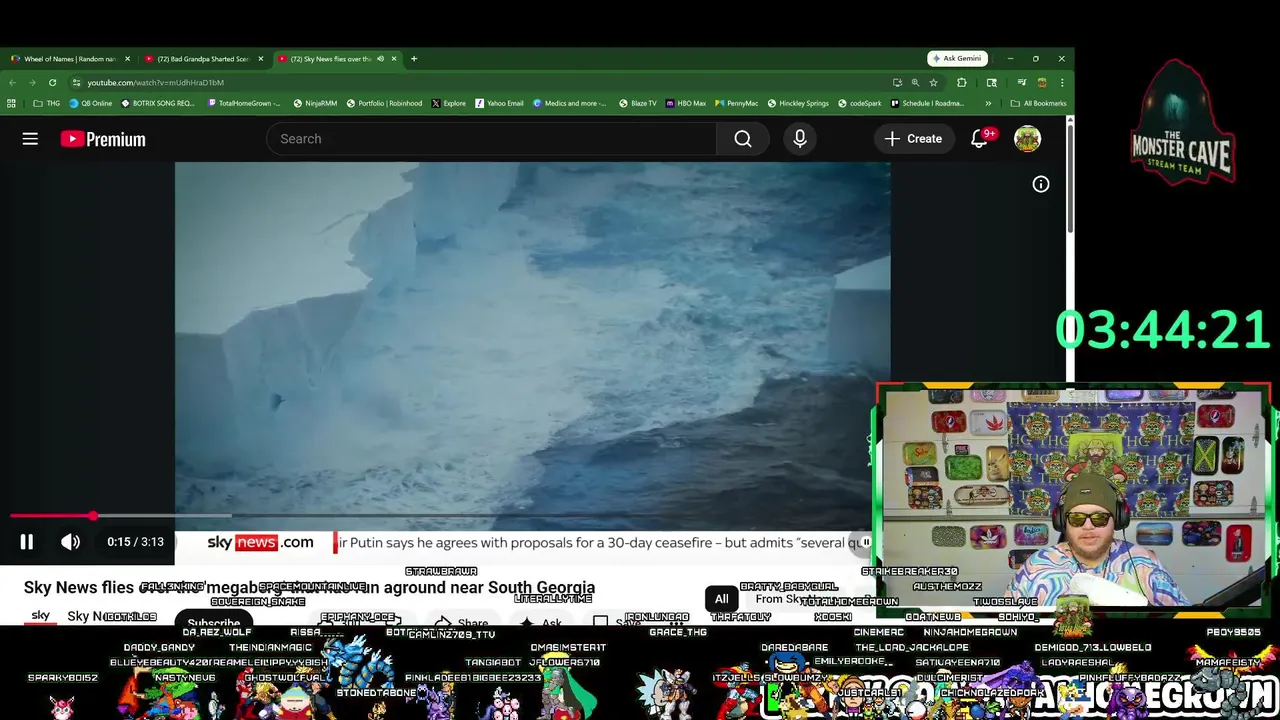This screenshot has width=1280, height=720.
Task: Open the notifications bell
Action: click(980, 139)
